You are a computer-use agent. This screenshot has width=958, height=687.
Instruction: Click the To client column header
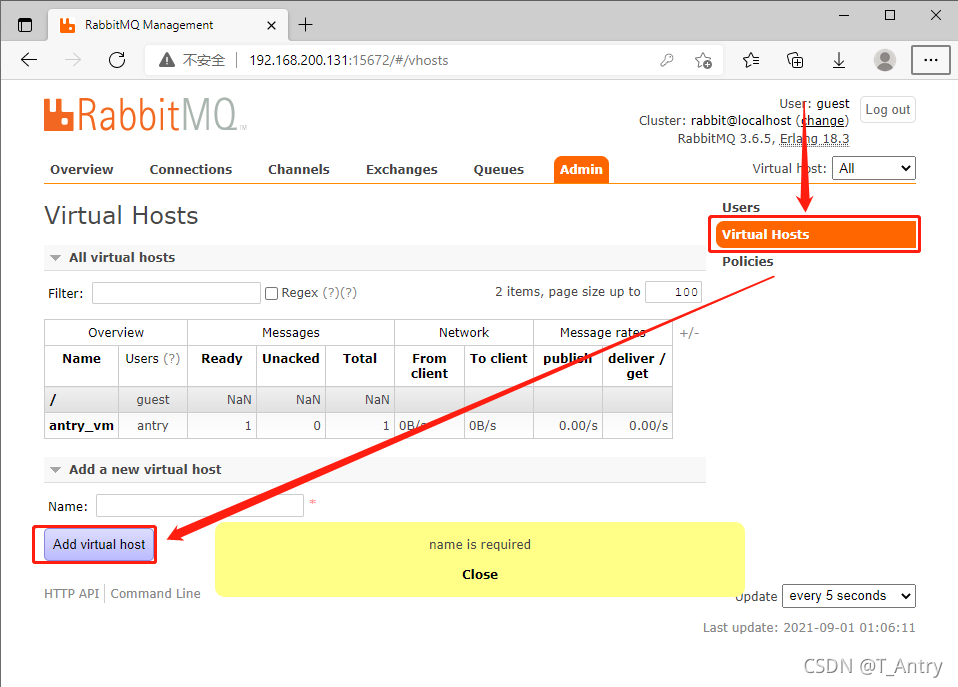pyautogui.click(x=499, y=359)
